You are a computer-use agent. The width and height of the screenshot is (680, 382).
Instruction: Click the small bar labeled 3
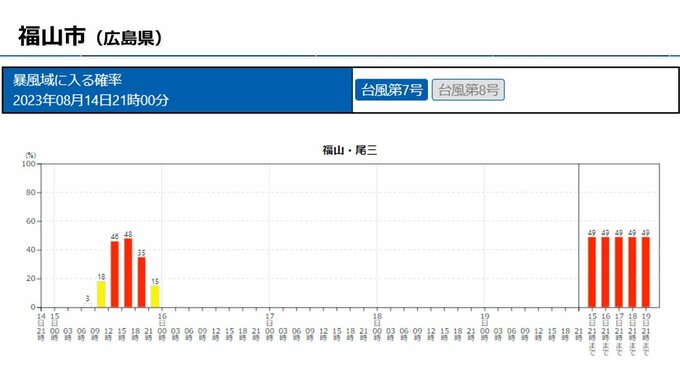(88, 305)
